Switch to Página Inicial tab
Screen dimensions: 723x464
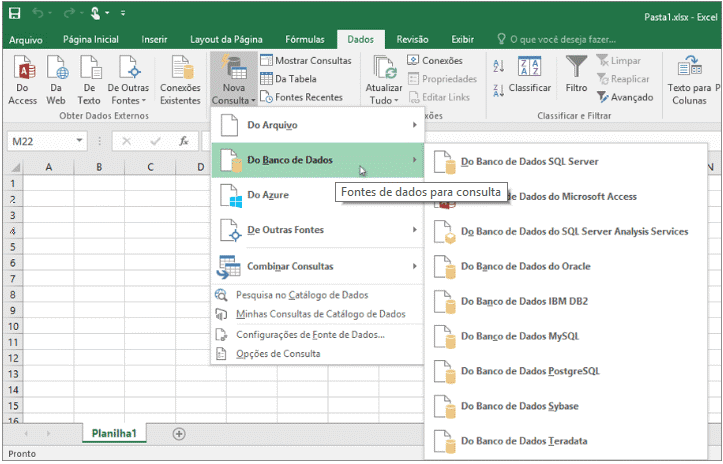pos(91,40)
